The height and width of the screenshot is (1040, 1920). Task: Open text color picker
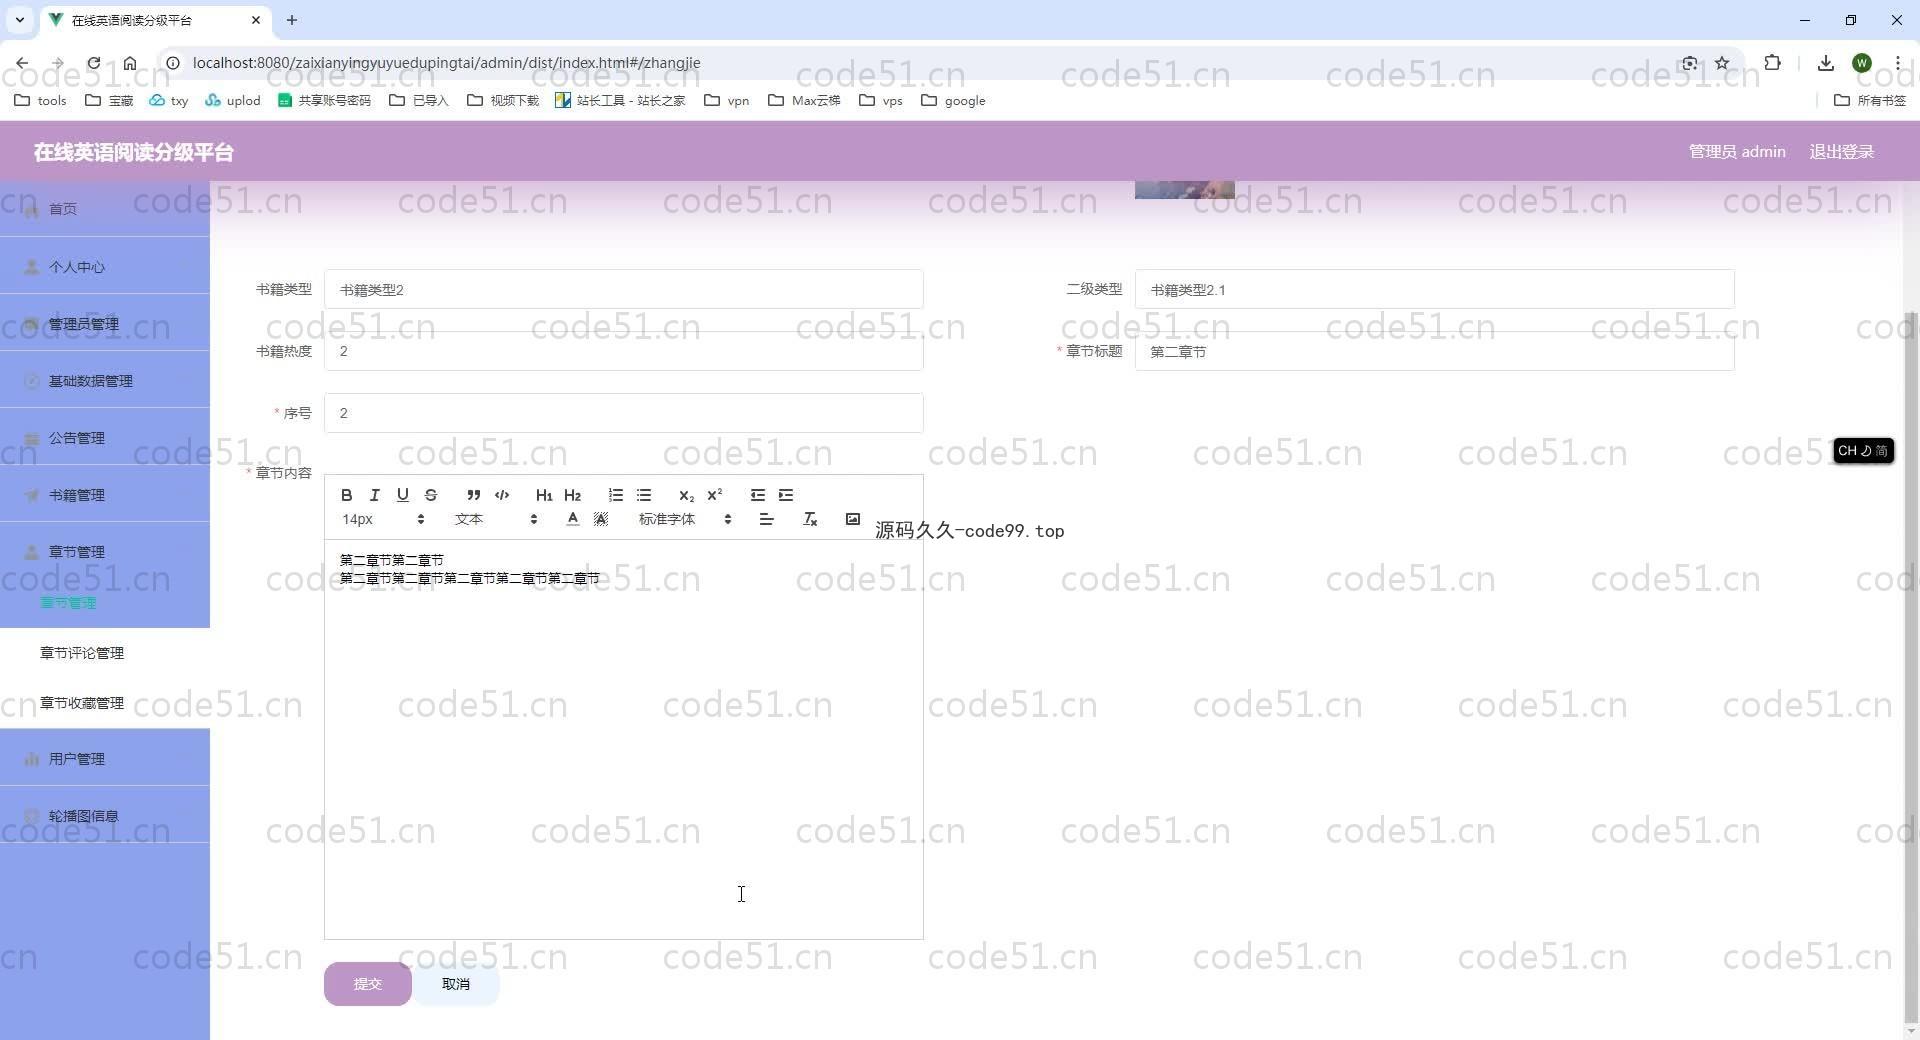tap(572, 519)
